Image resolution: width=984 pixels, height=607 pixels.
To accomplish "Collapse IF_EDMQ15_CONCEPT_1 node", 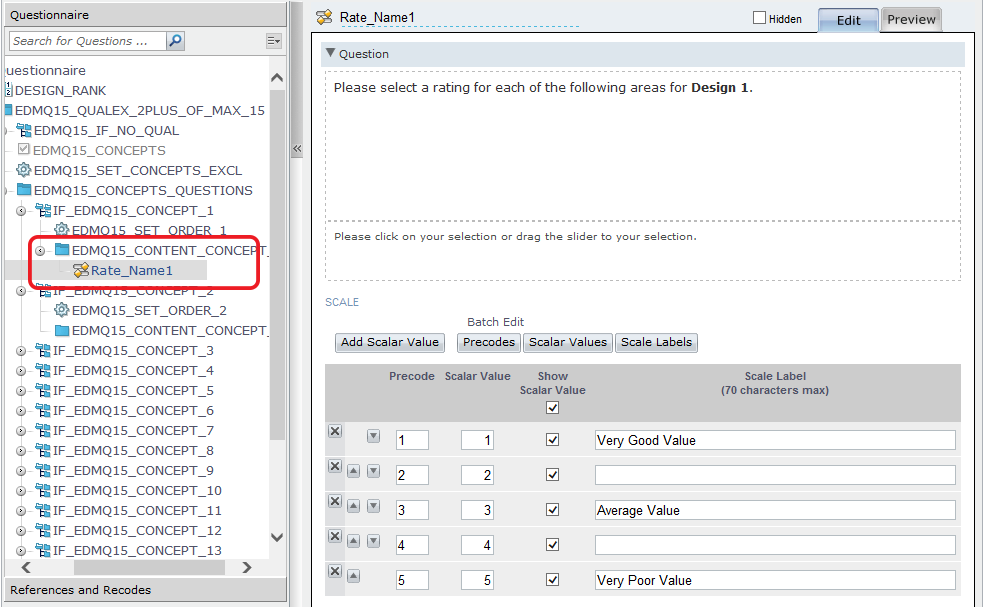I will click(x=21, y=211).
